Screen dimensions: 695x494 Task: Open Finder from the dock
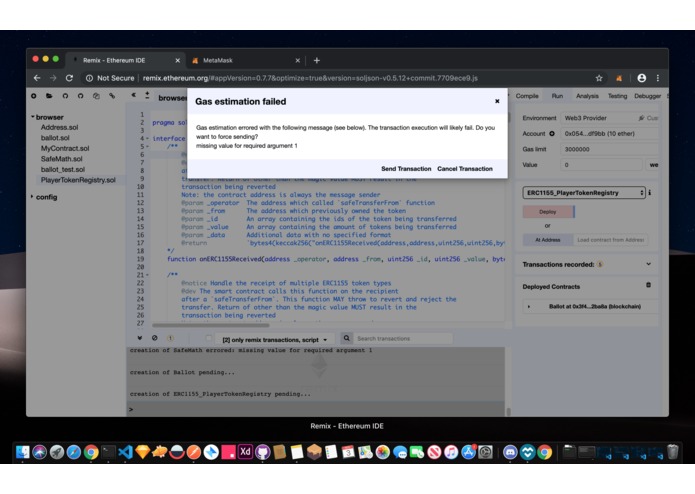point(22,452)
